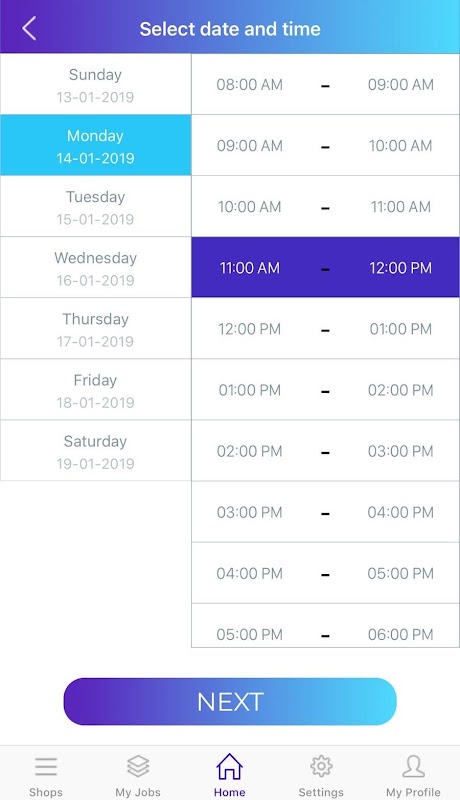Select Saturday 19-01-2019
The height and width of the screenshot is (800, 460).
pyautogui.click(x=96, y=451)
